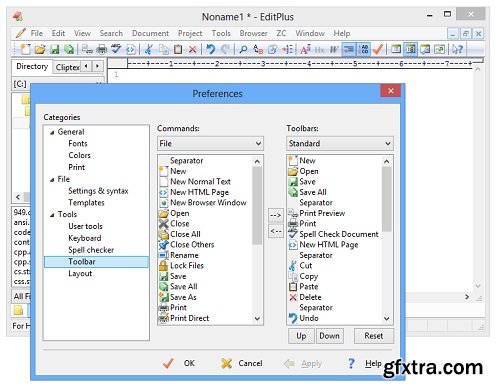Click the Toolbars list scrollbar thumb
Viewport: 500px width, 391px height.
pyautogui.click(x=387, y=199)
